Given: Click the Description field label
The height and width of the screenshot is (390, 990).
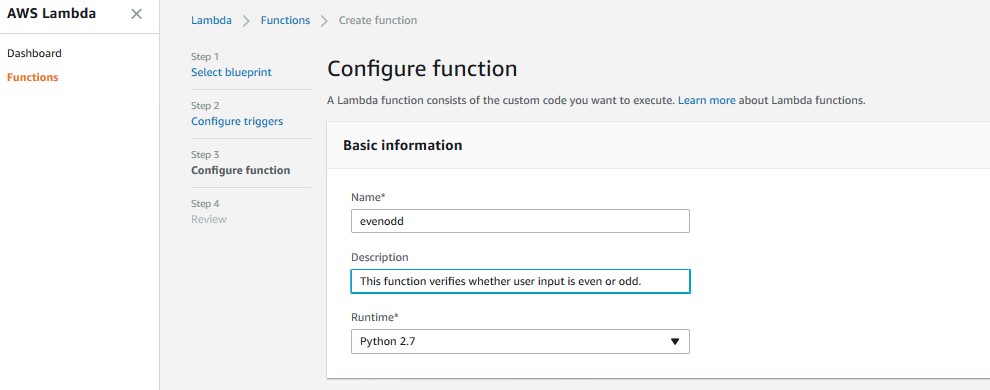Looking at the screenshot, I should click(x=379, y=257).
